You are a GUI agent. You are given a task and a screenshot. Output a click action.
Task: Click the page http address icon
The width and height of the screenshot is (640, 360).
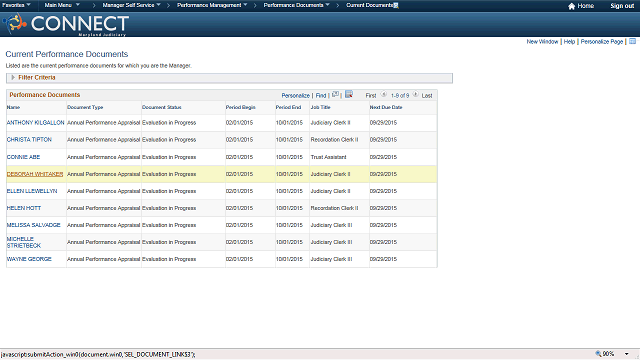pyautogui.click(x=632, y=41)
